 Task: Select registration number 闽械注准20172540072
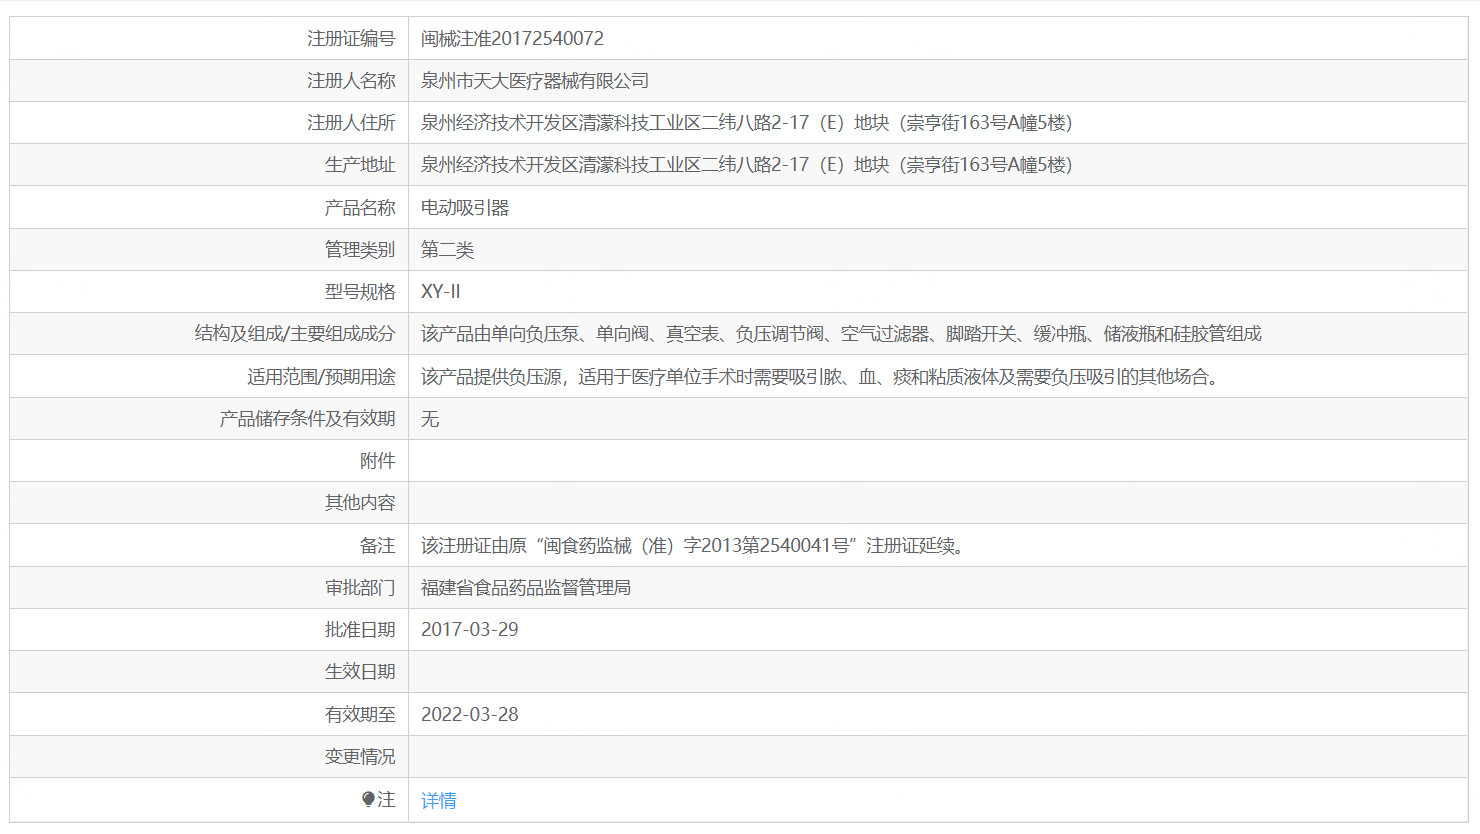tap(512, 38)
